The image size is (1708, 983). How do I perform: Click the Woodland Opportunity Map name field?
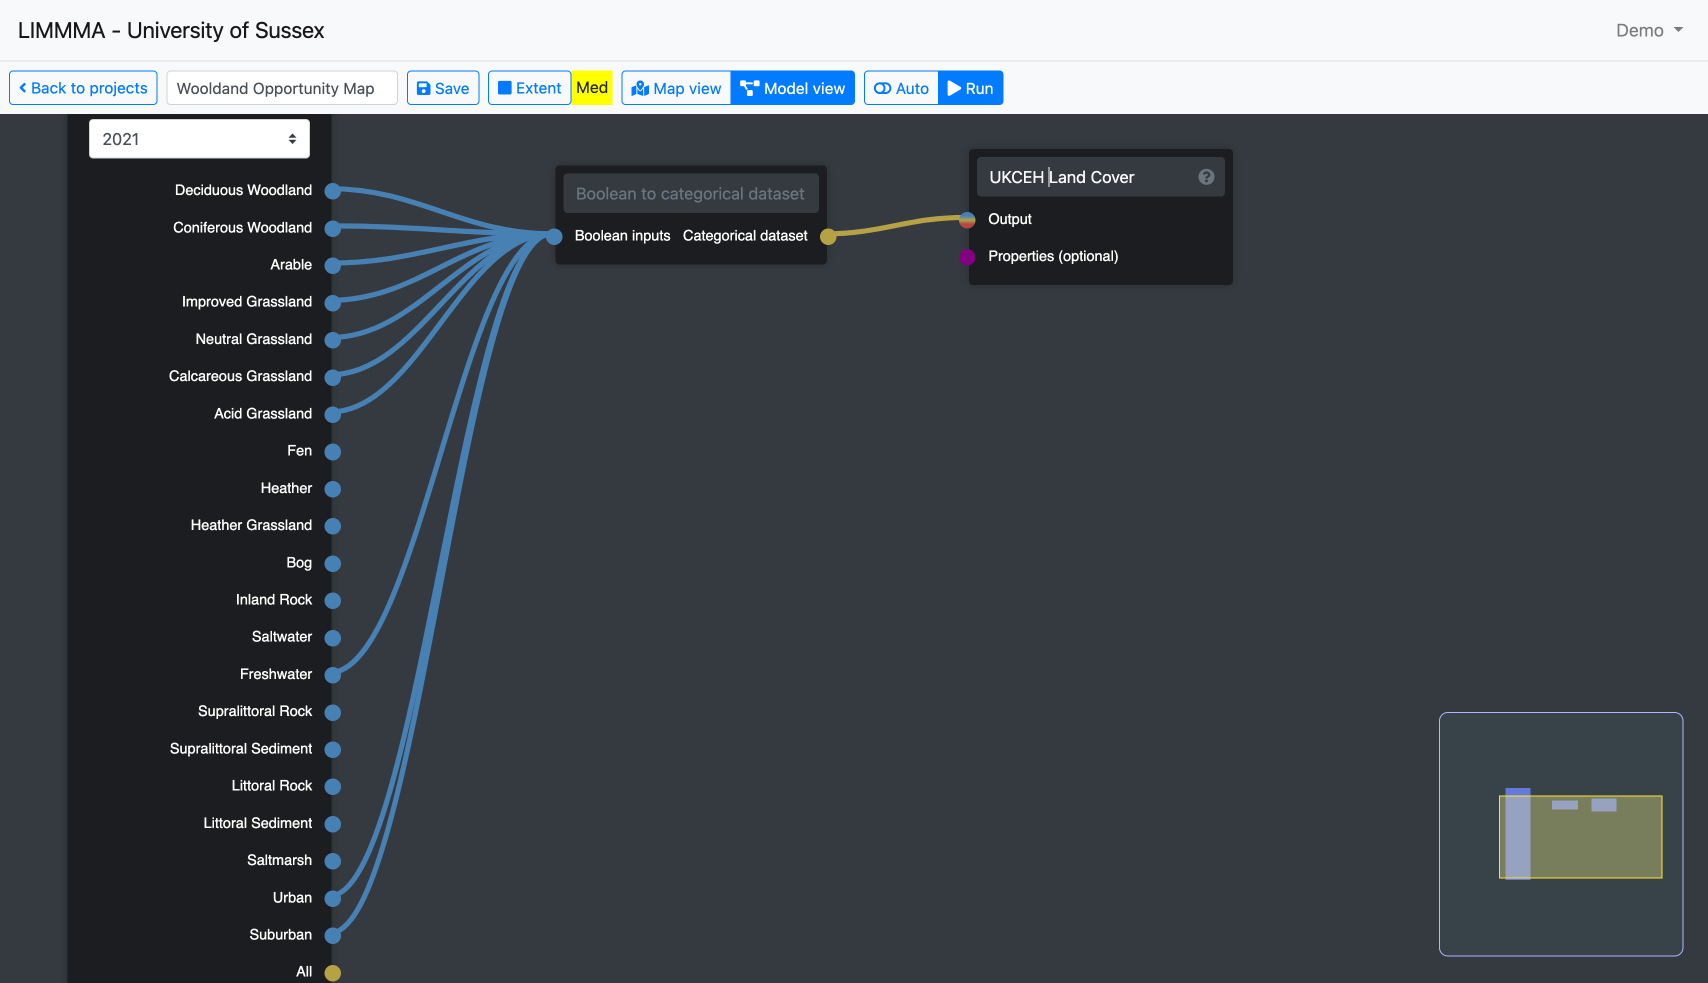282,88
